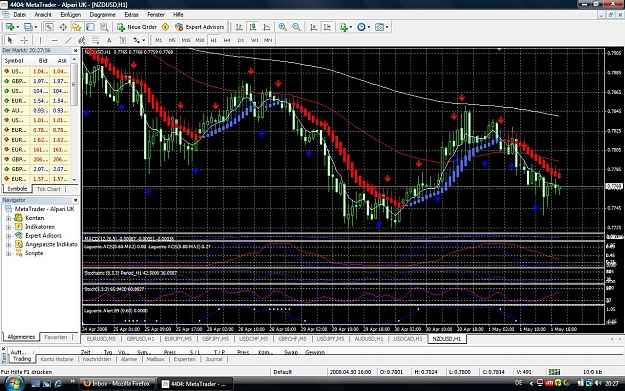This screenshot has height=391, width=625.
Task: Switch chart to bar chart icon
Action: point(239,27)
